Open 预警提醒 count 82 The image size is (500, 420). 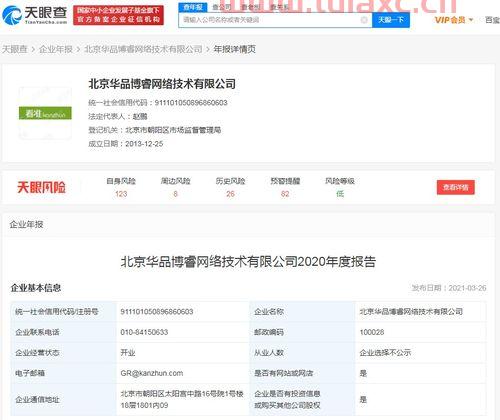[285, 194]
